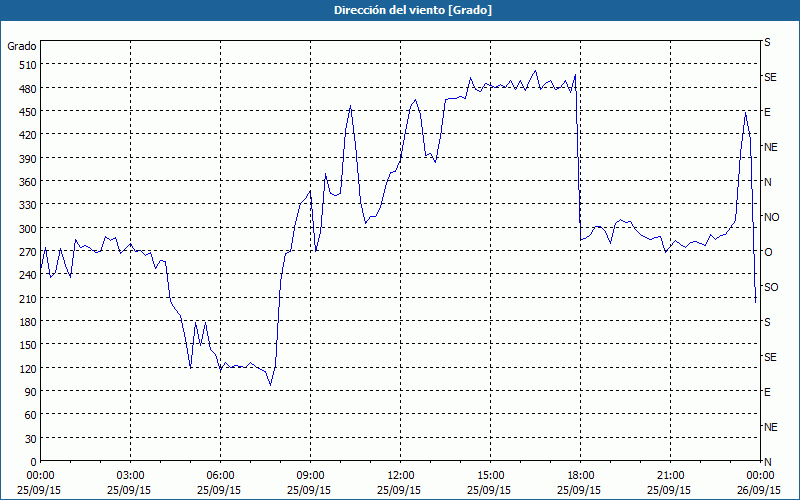Select the 21:00 time label
This screenshot has height=500, width=800.
[670, 476]
